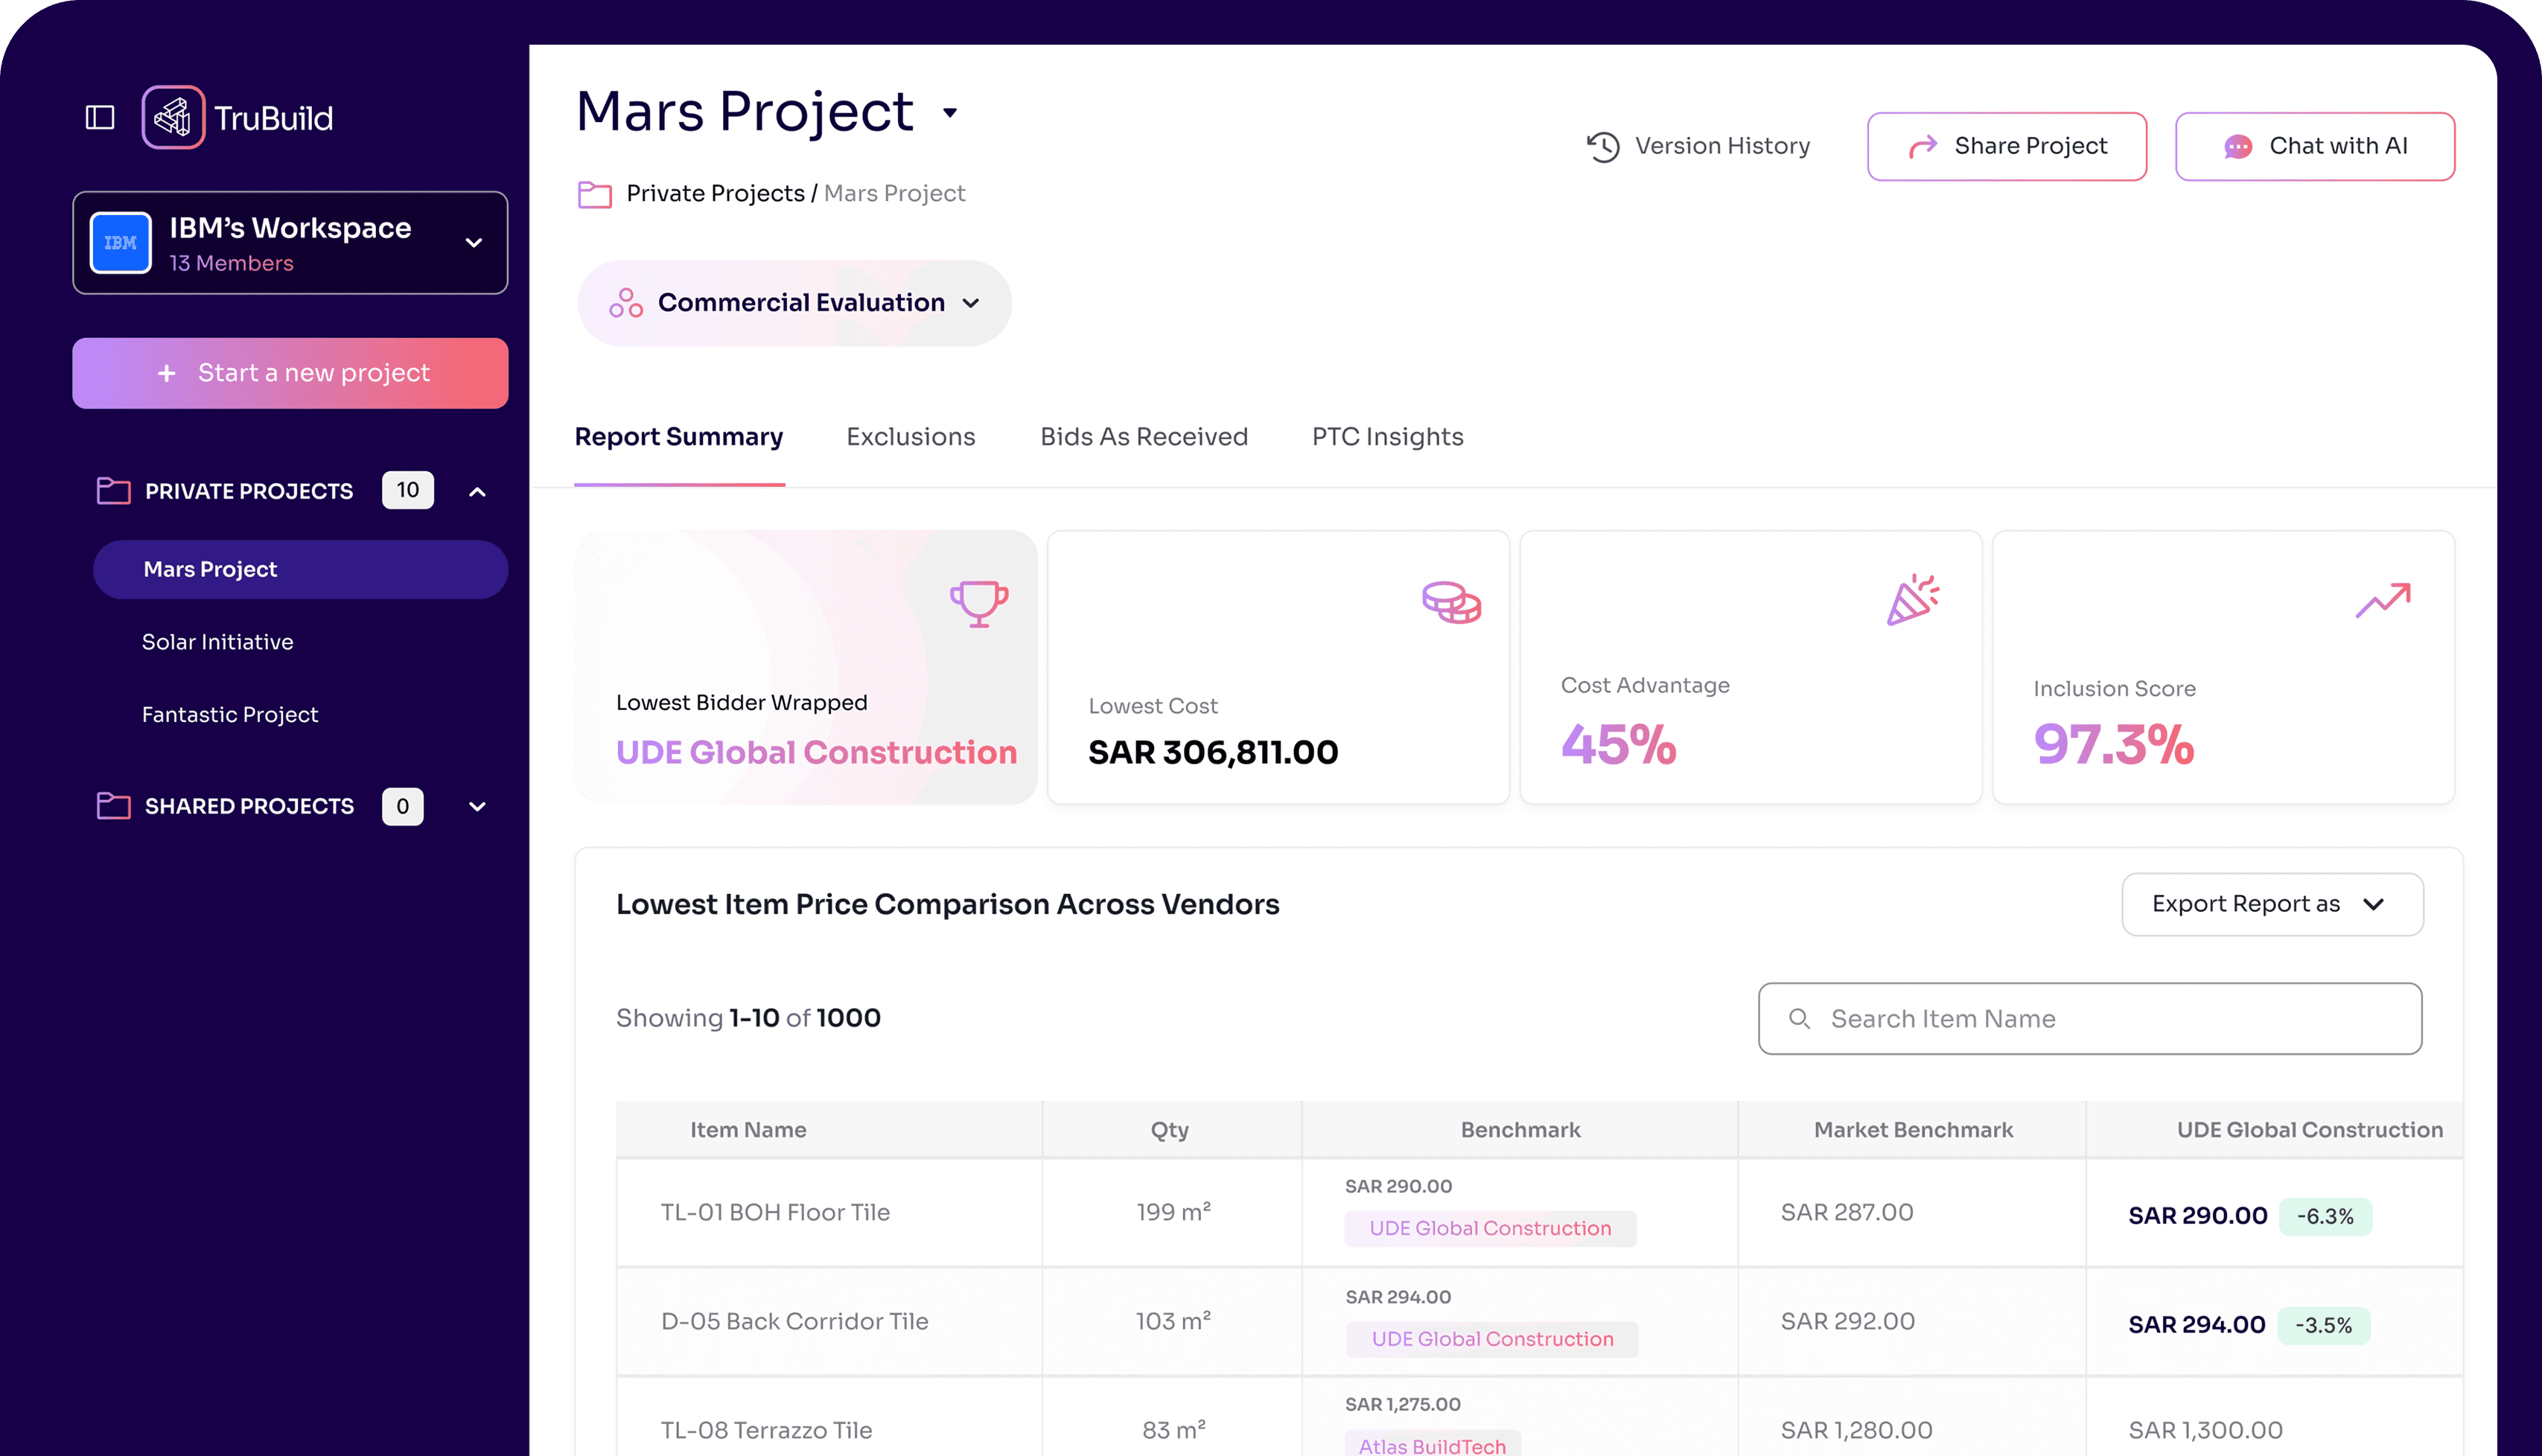Viewport: 2542px width, 1456px height.
Task: Click Start a new project button
Action: [290, 373]
